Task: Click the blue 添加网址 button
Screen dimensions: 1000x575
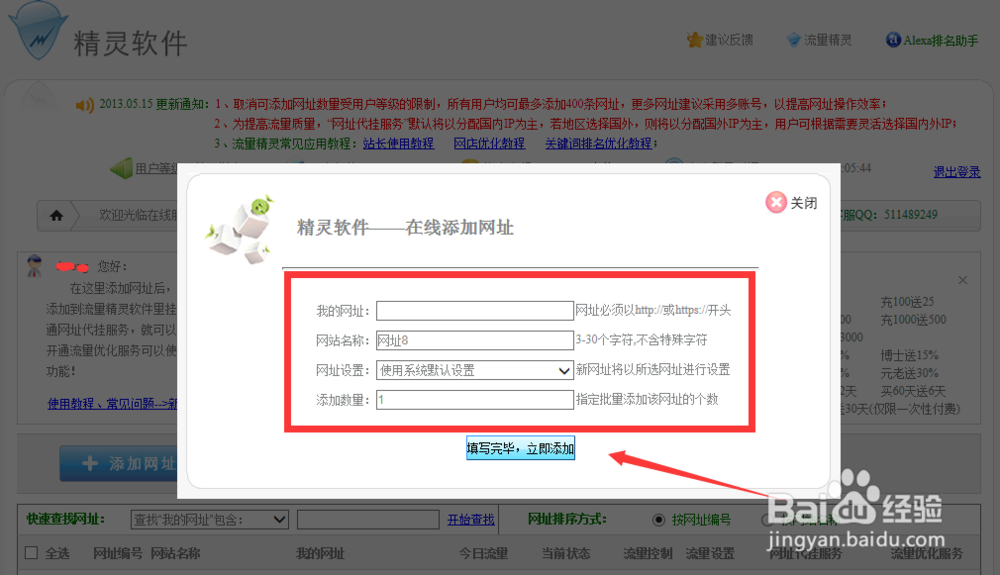Action: (x=119, y=463)
